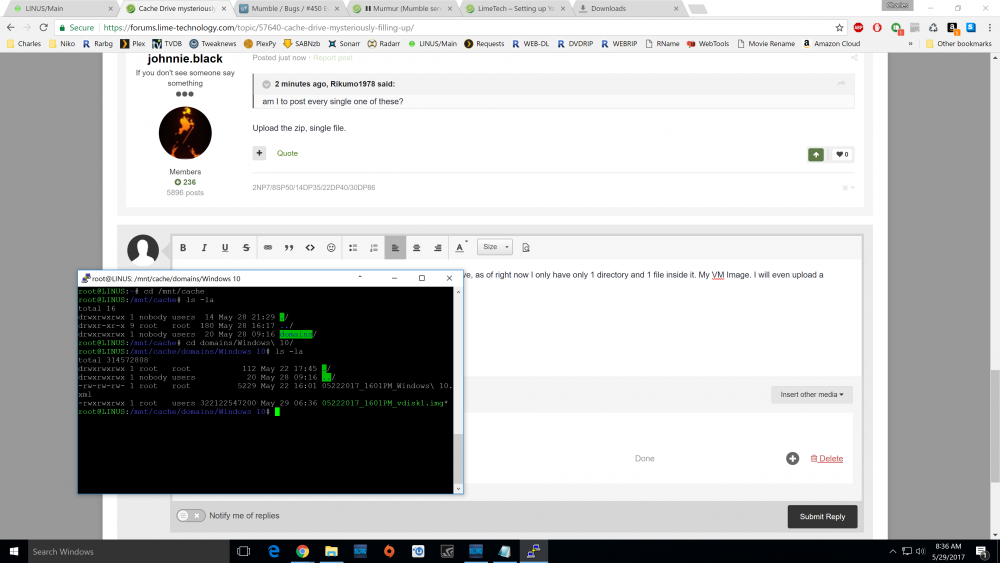Open a new browser tab
The image size is (1000, 563).
[x=698, y=9]
